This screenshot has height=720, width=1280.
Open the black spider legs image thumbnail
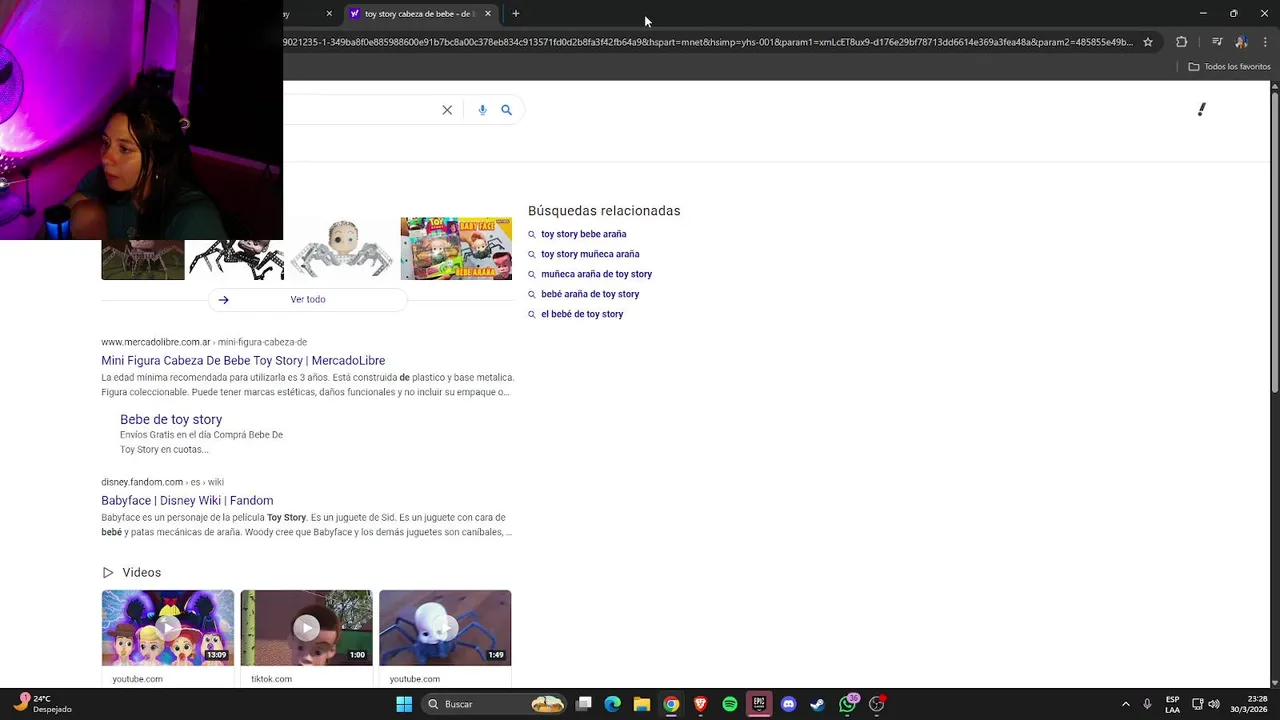[236, 260]
